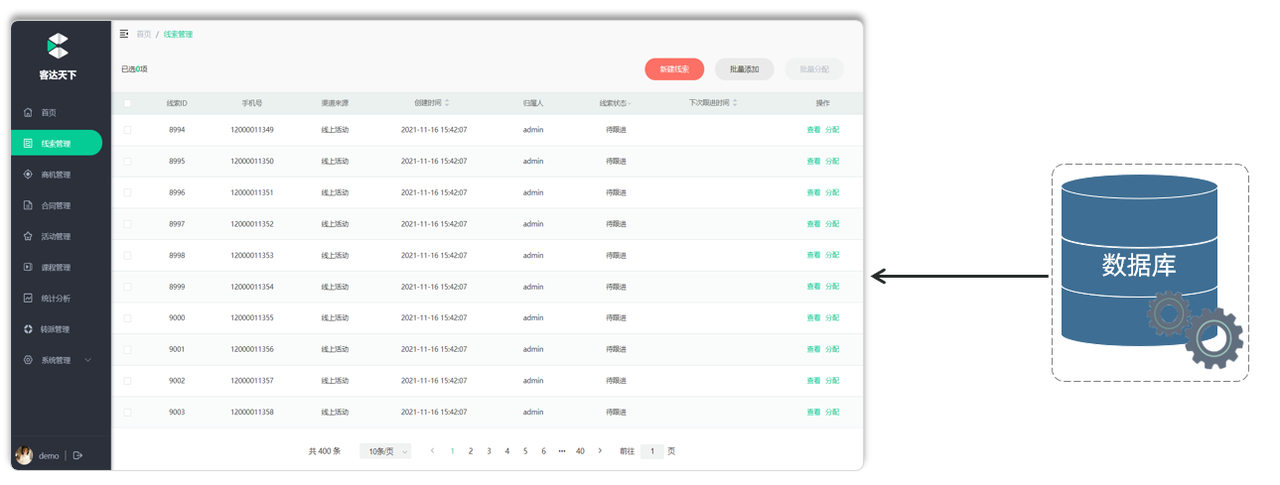Go to page 5 in pagination
The width and height of the screenshot is (1280, 485).
pos(525,451)
